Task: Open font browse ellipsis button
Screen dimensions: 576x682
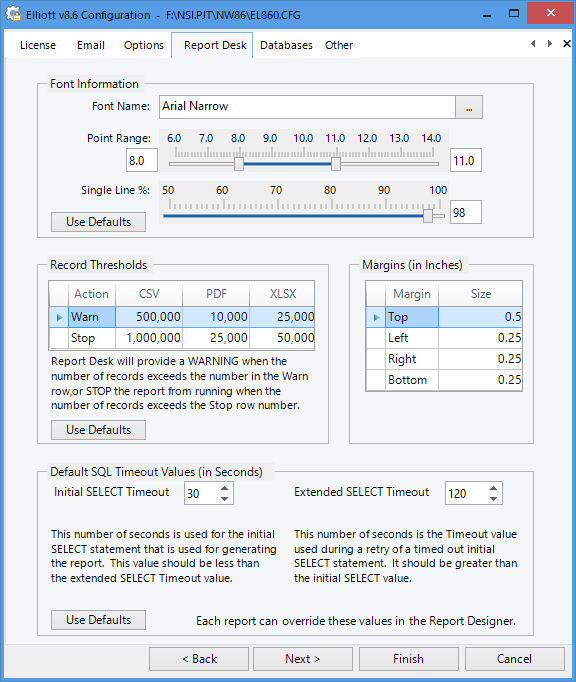Action: (469, 107)
